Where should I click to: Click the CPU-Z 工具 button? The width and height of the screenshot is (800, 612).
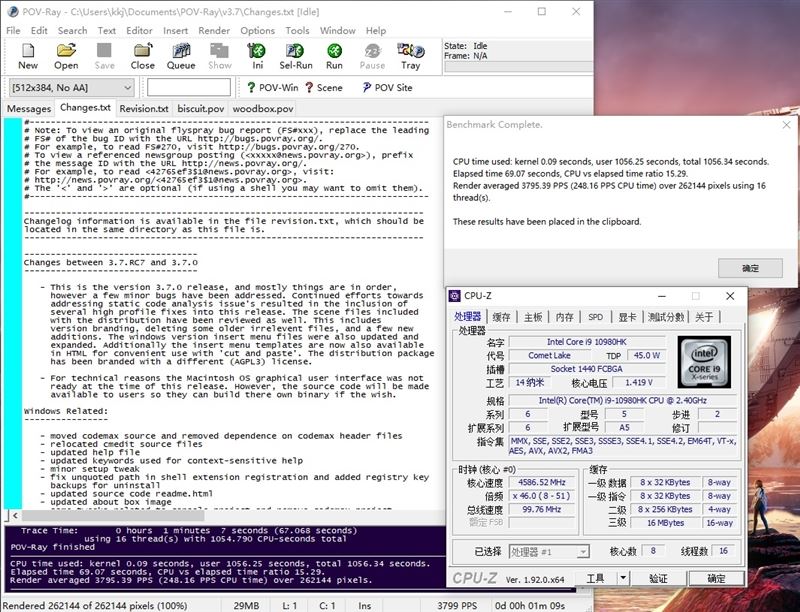595,578
